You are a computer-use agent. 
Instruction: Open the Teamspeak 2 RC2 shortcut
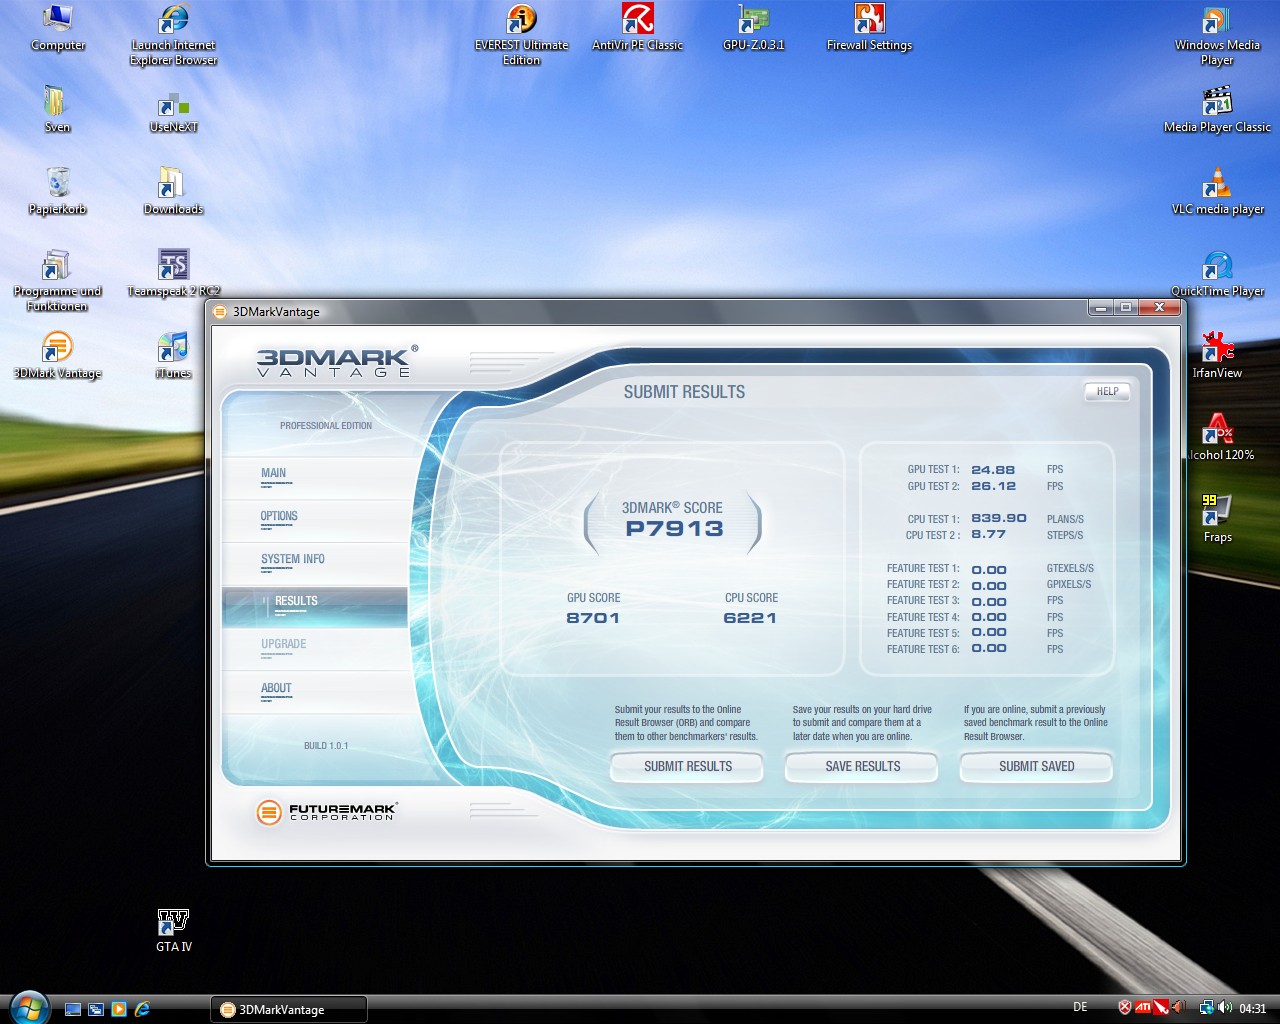tap(174, 274)
